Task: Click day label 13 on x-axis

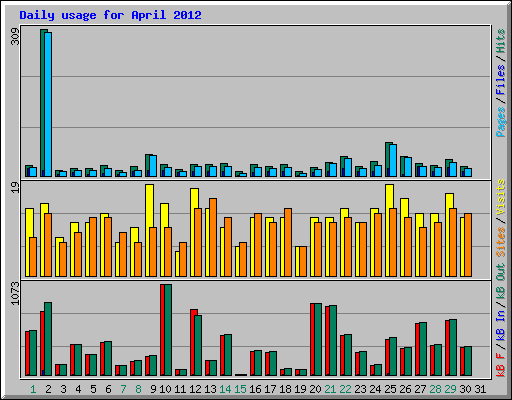Action: (x=210, y=389)
